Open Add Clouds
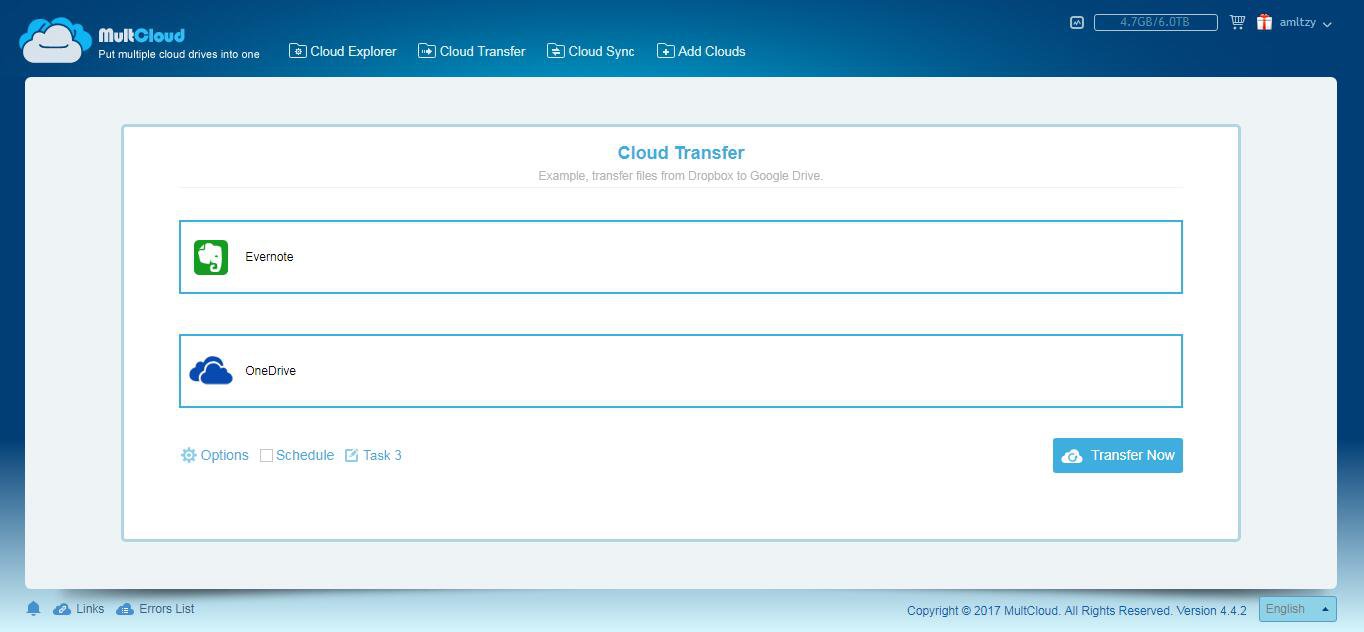The width and height of the screenshot is (1364, 632). click(x=701, y=51)
